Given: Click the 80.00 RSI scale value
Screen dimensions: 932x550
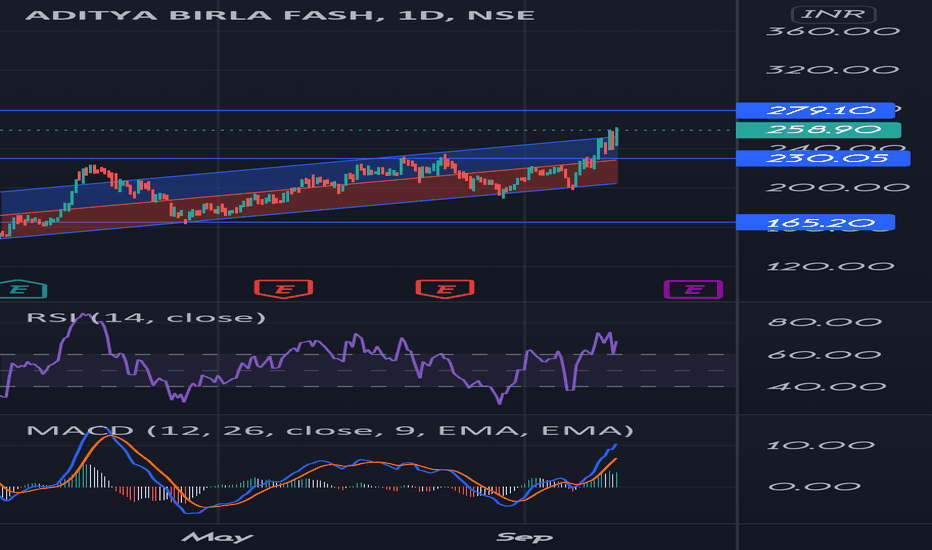Looking at the screenshot, I should click(824, 322).
